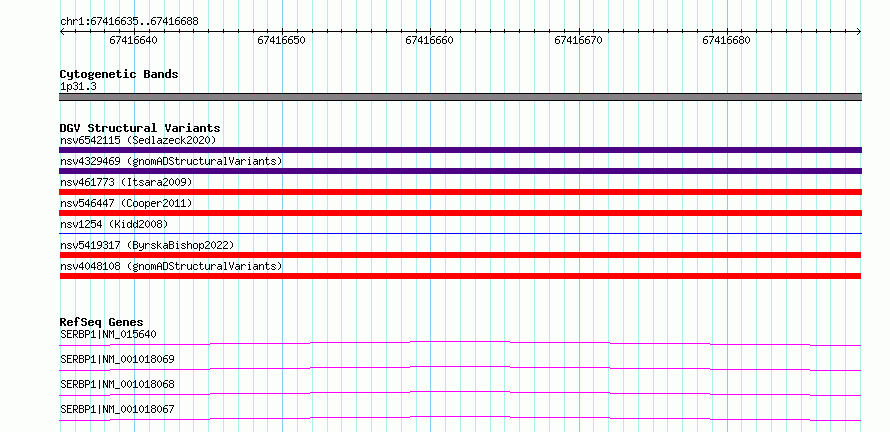Screen dimensions: 890x432
Task: Click the red bar for nsv5419317
Action: pos(460,255)
